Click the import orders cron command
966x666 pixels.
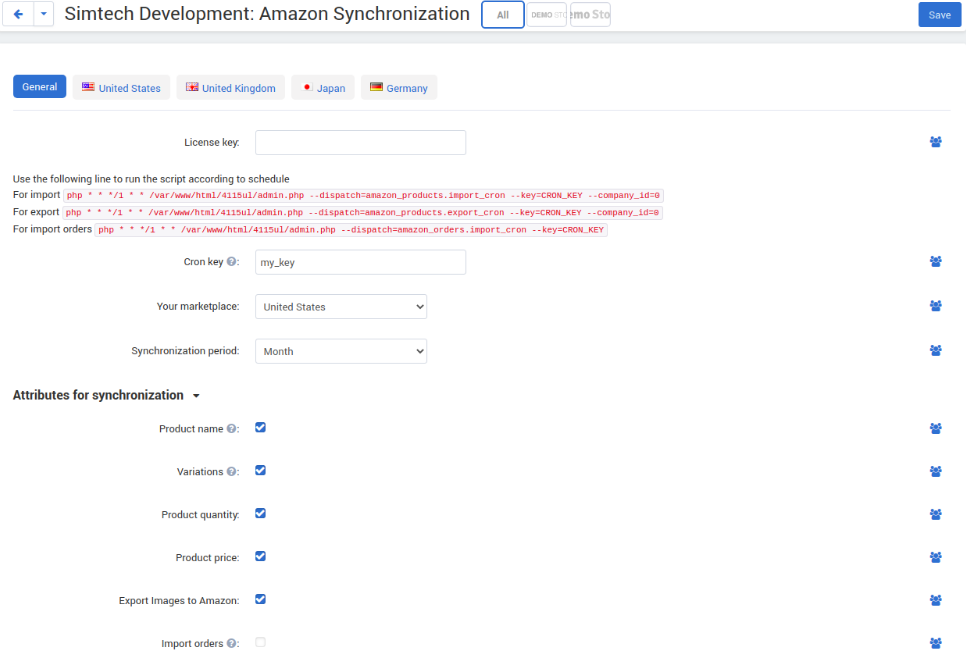(351, 230)
